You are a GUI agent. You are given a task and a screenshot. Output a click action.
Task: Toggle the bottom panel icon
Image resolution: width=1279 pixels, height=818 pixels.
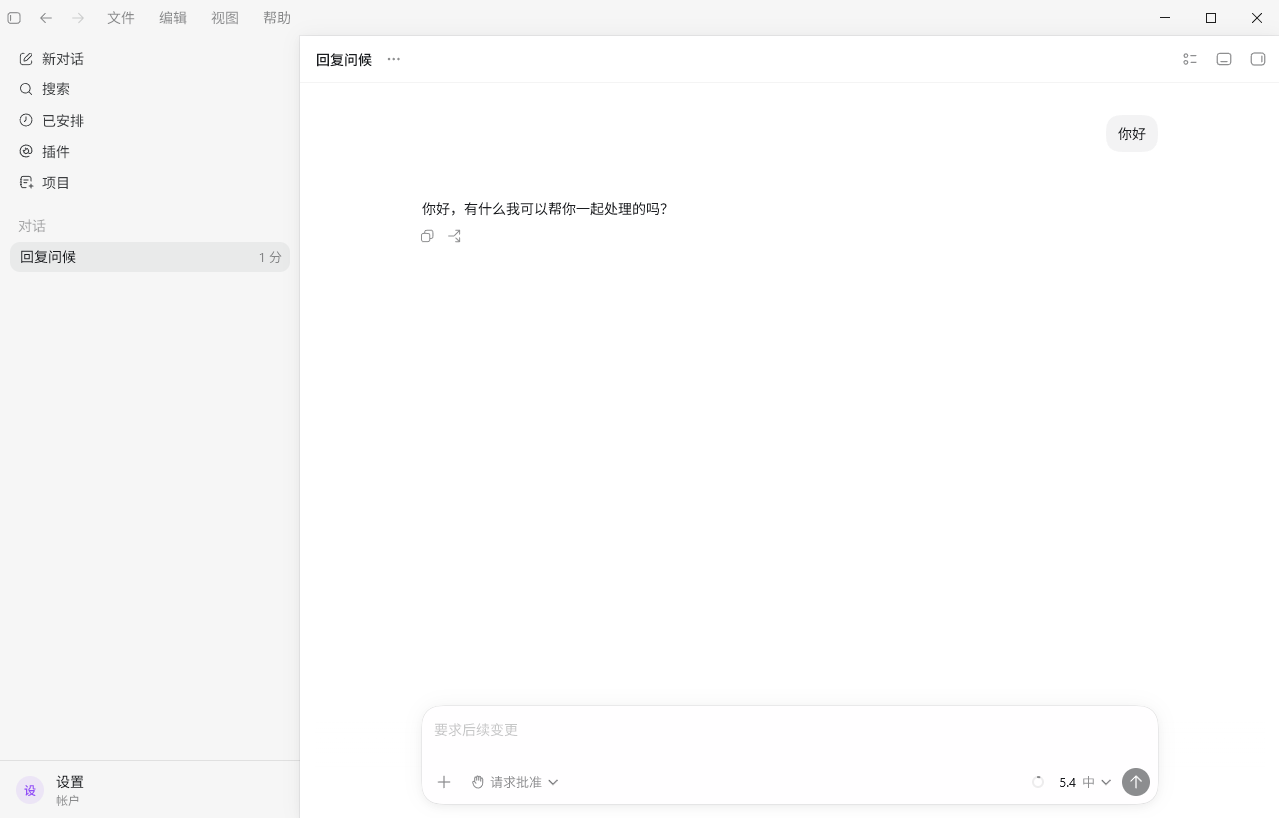pos(1224,59)
